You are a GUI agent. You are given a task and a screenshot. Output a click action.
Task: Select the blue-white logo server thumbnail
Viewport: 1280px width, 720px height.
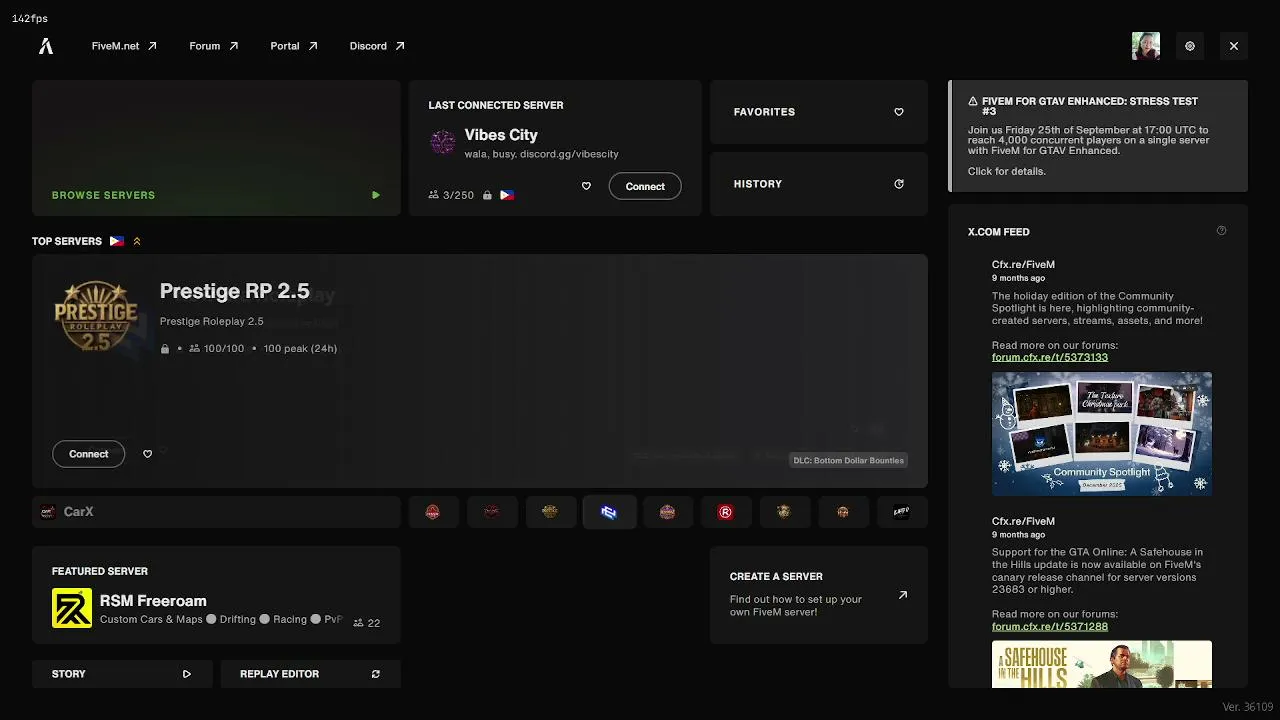click(609, 512)
